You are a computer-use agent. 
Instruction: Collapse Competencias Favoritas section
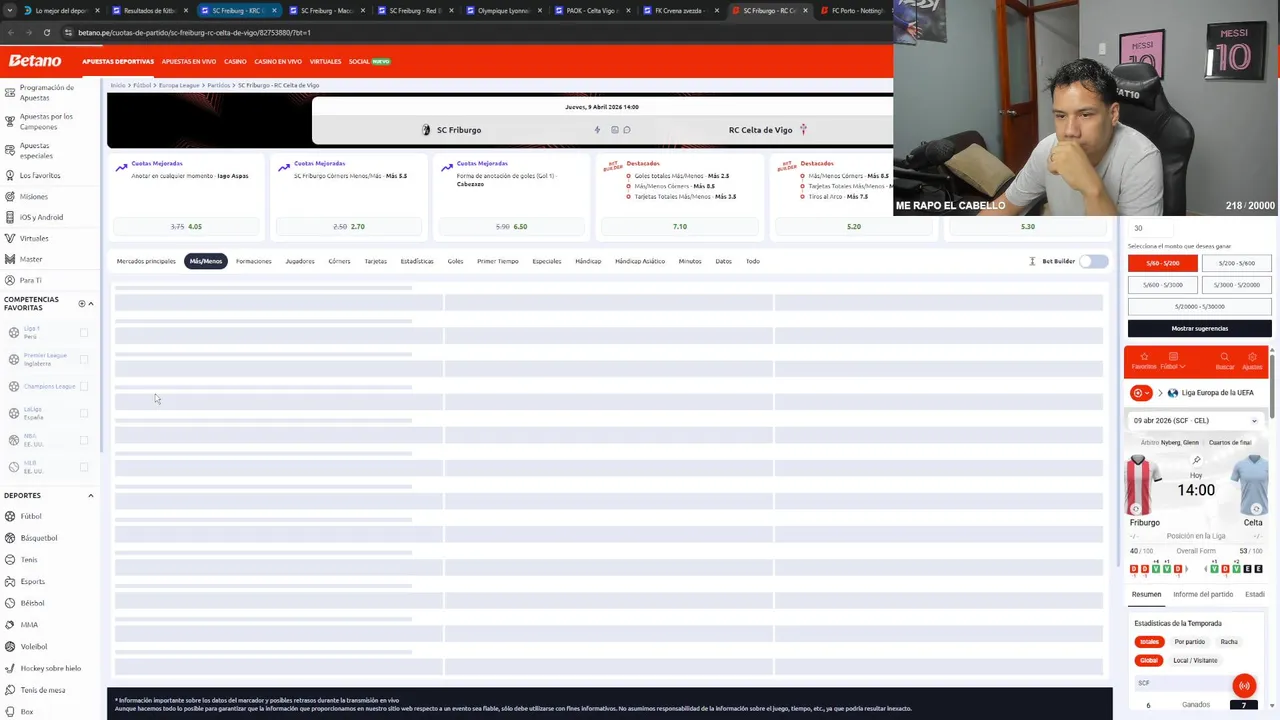91,304
